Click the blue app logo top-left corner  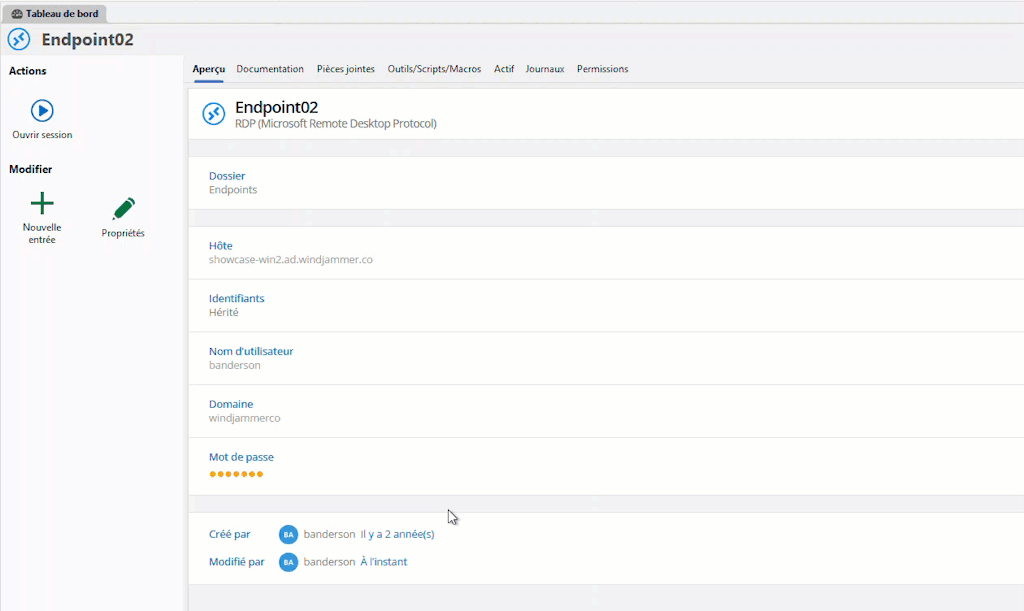point(18,38)
